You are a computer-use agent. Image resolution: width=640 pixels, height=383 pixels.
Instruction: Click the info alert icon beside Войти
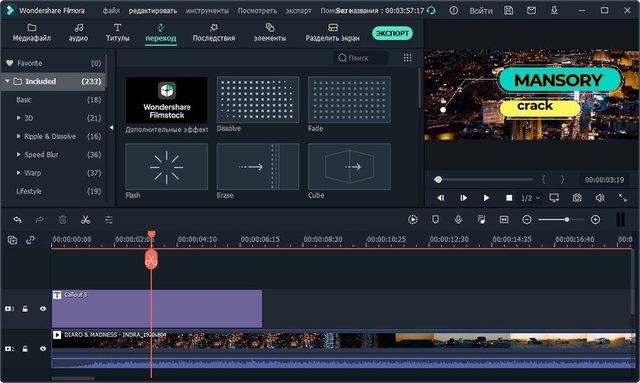(x=454, y=11)
